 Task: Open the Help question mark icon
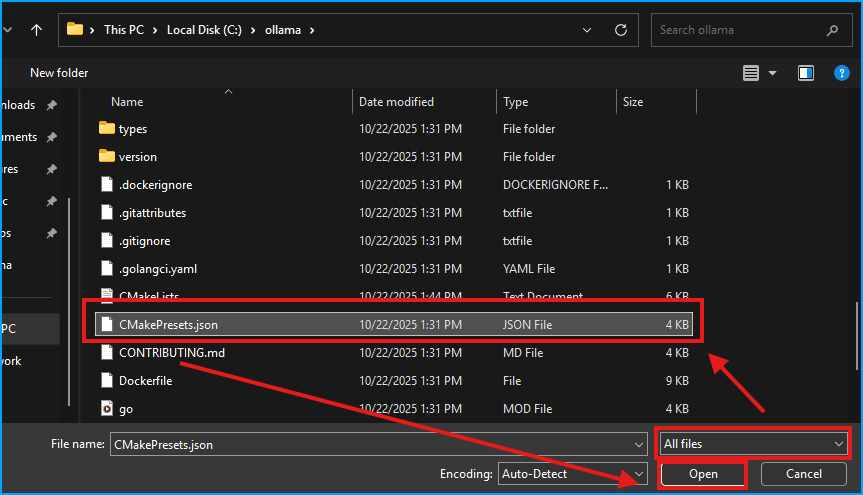[841, 73]
